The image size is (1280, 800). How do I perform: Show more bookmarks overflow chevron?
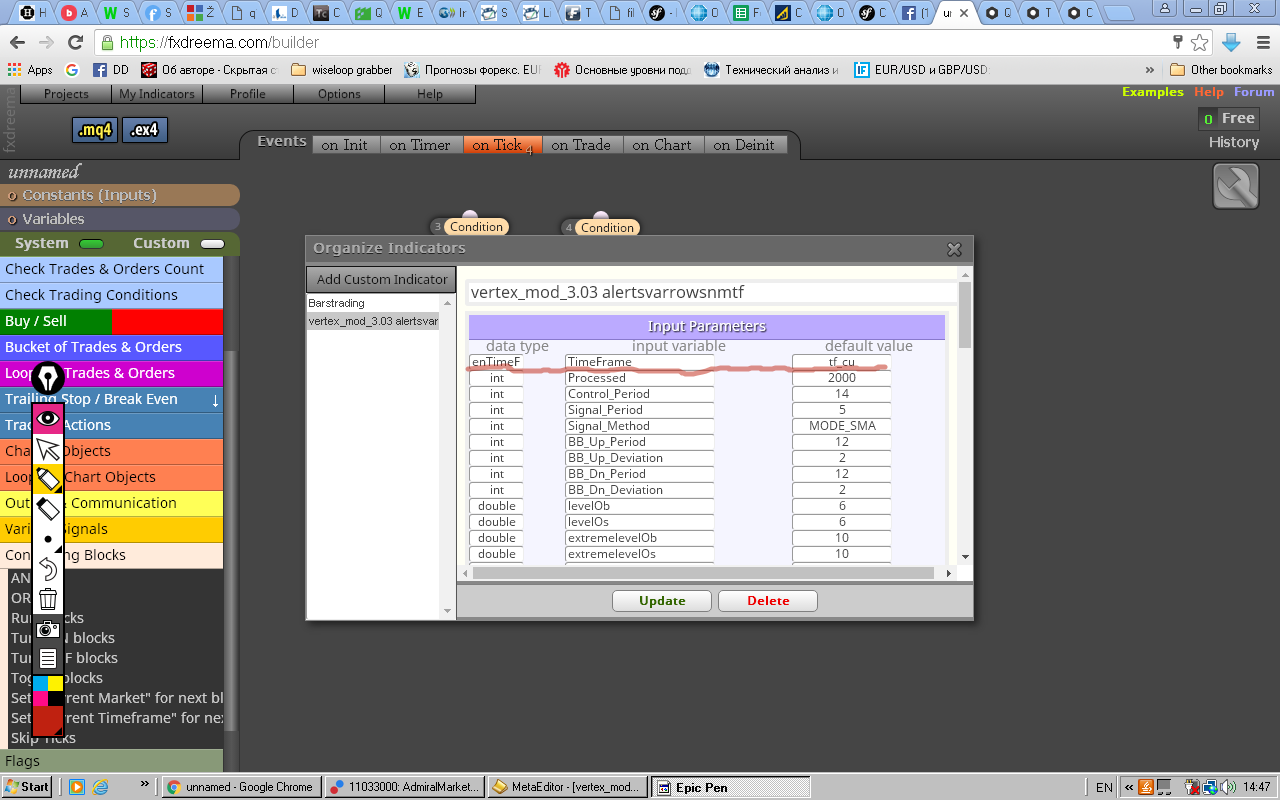click(x=1149, y=70)
